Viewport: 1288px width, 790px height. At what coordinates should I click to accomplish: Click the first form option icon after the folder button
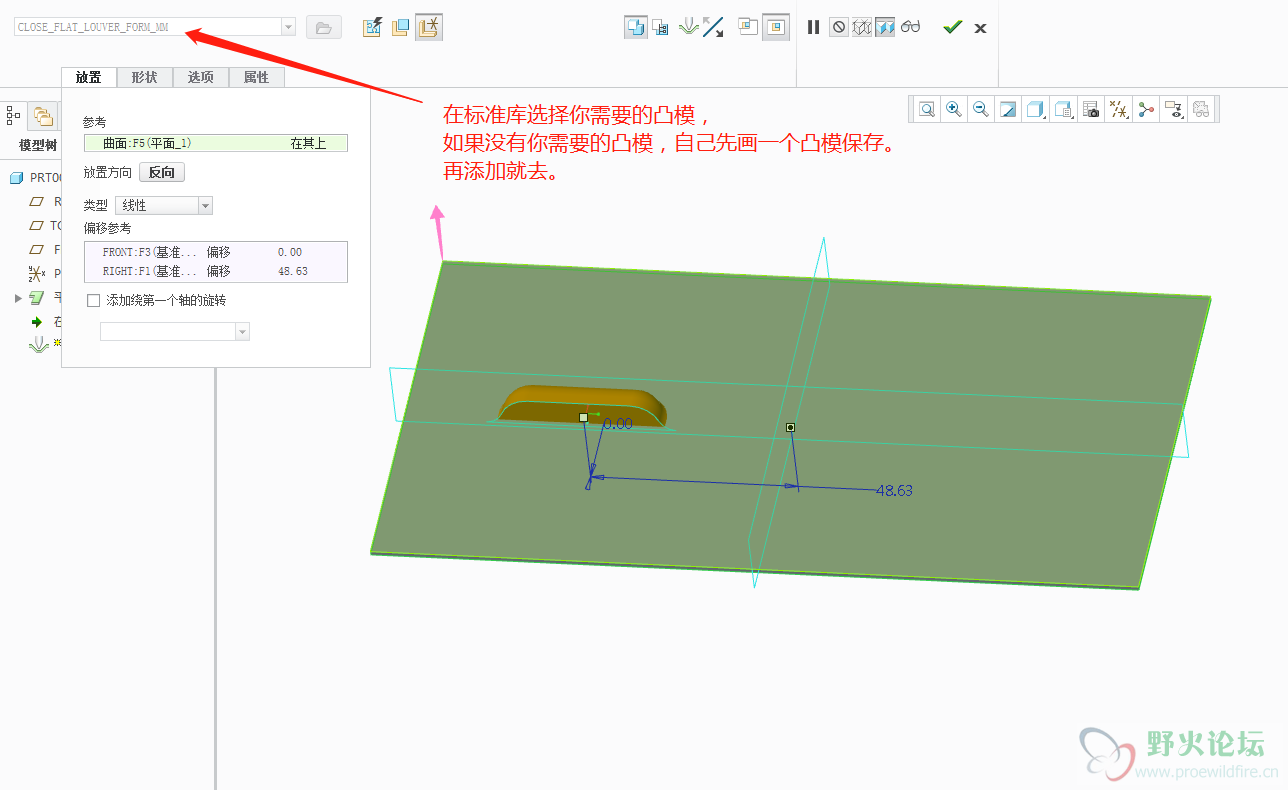click(x=372, y=28)
